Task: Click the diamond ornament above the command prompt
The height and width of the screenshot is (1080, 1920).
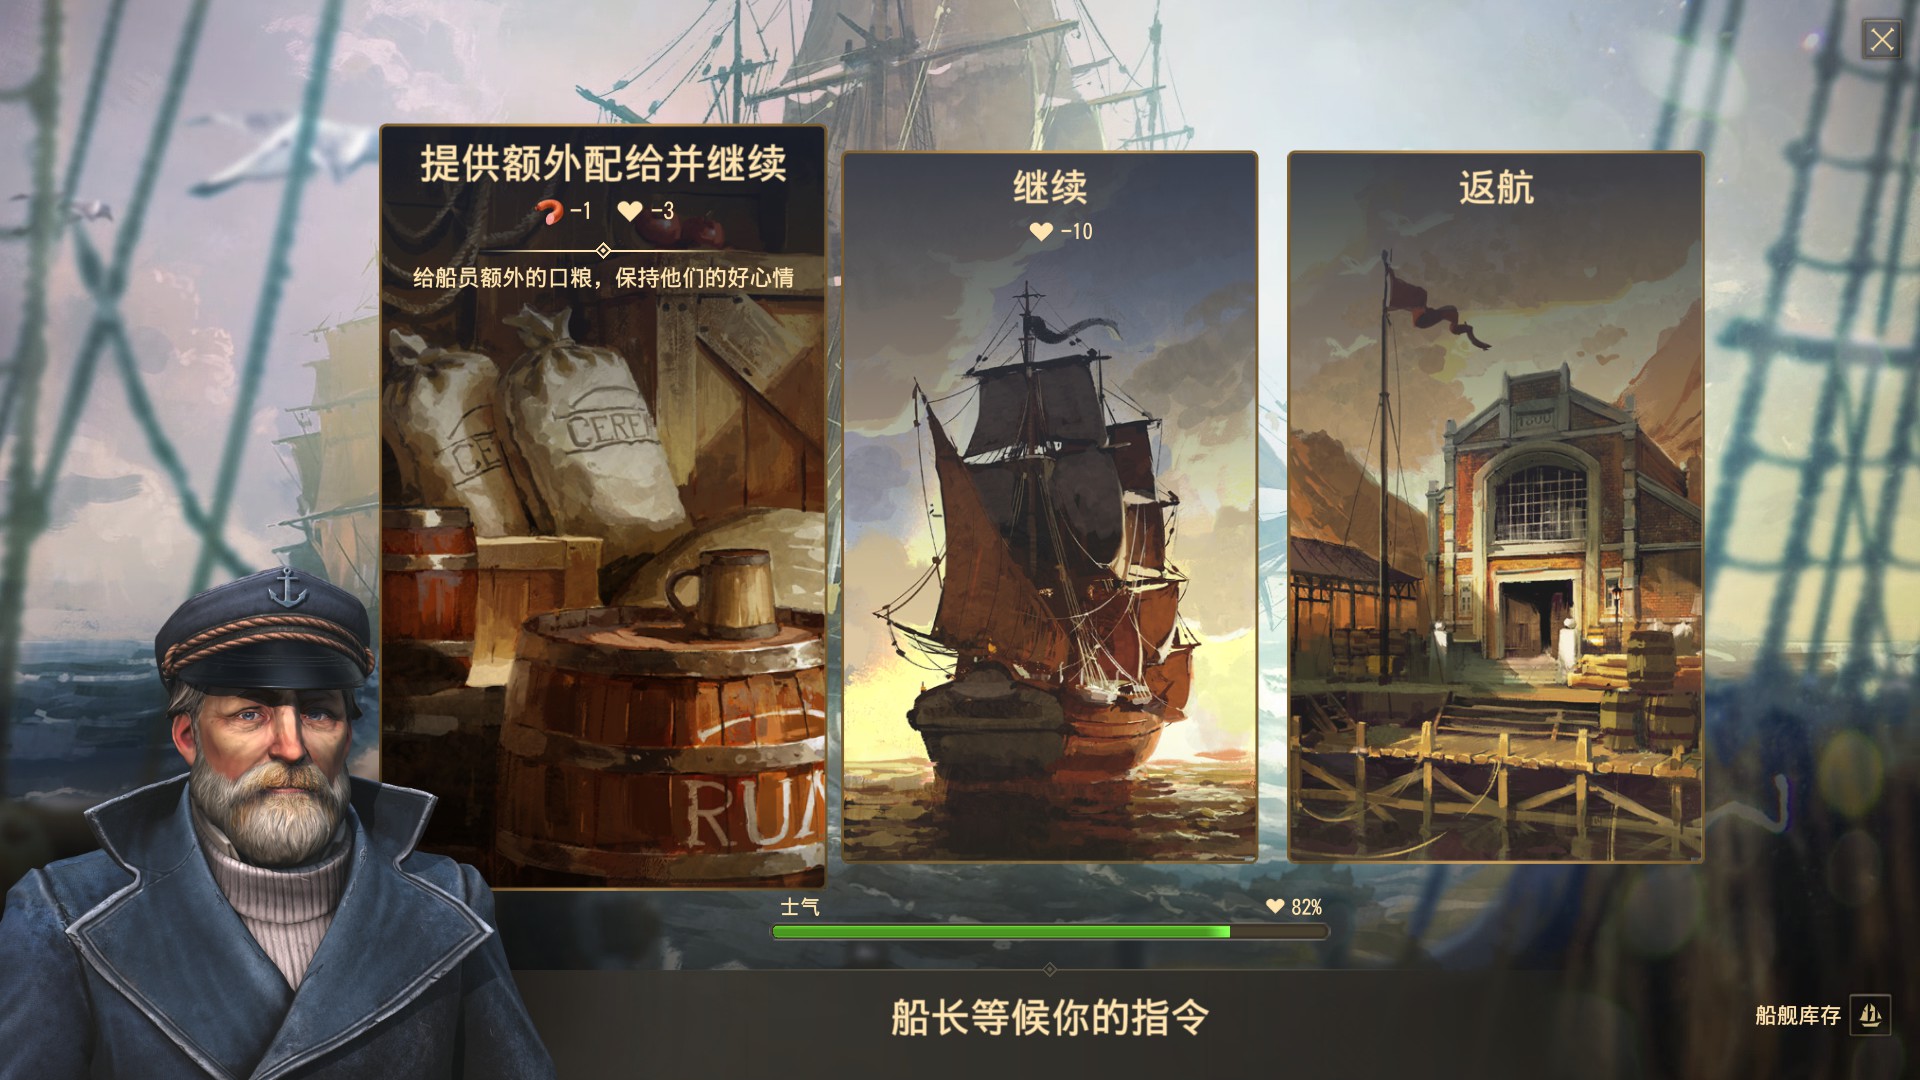Action: [1049, 969]
